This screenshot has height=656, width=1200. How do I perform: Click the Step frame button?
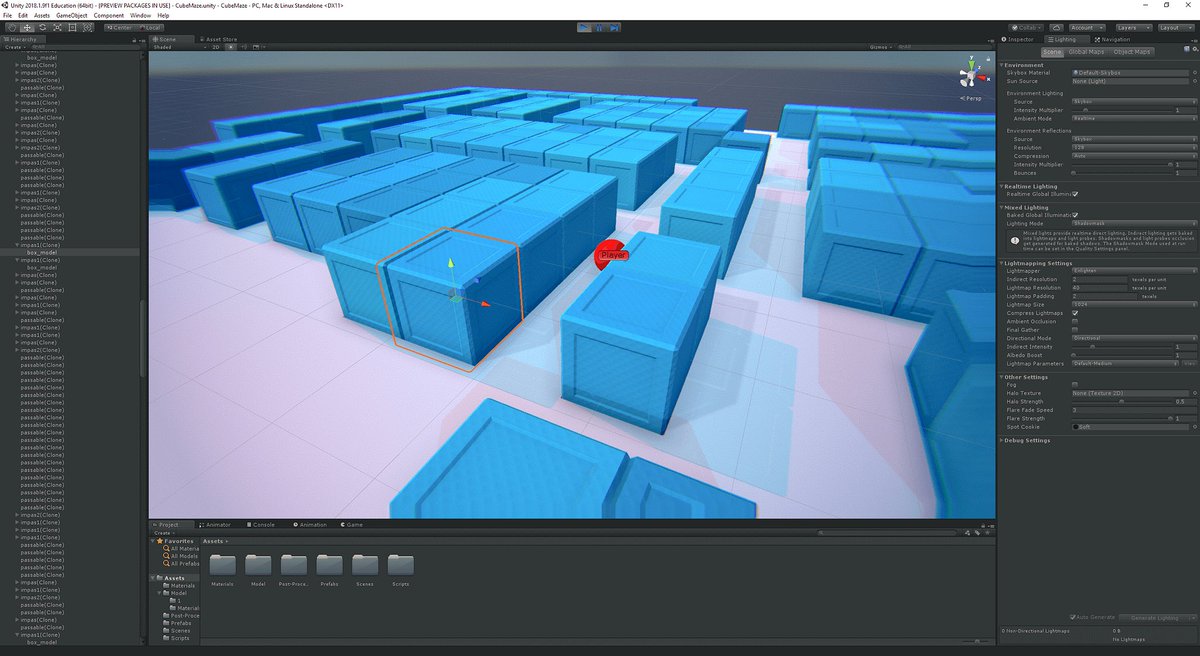614,27
